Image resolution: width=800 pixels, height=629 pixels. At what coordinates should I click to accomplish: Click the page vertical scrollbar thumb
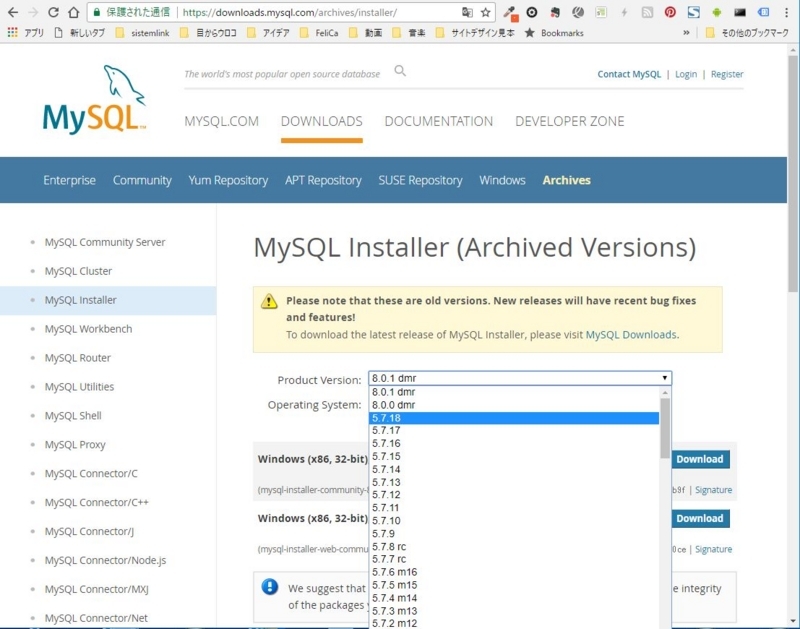[792, 173]
